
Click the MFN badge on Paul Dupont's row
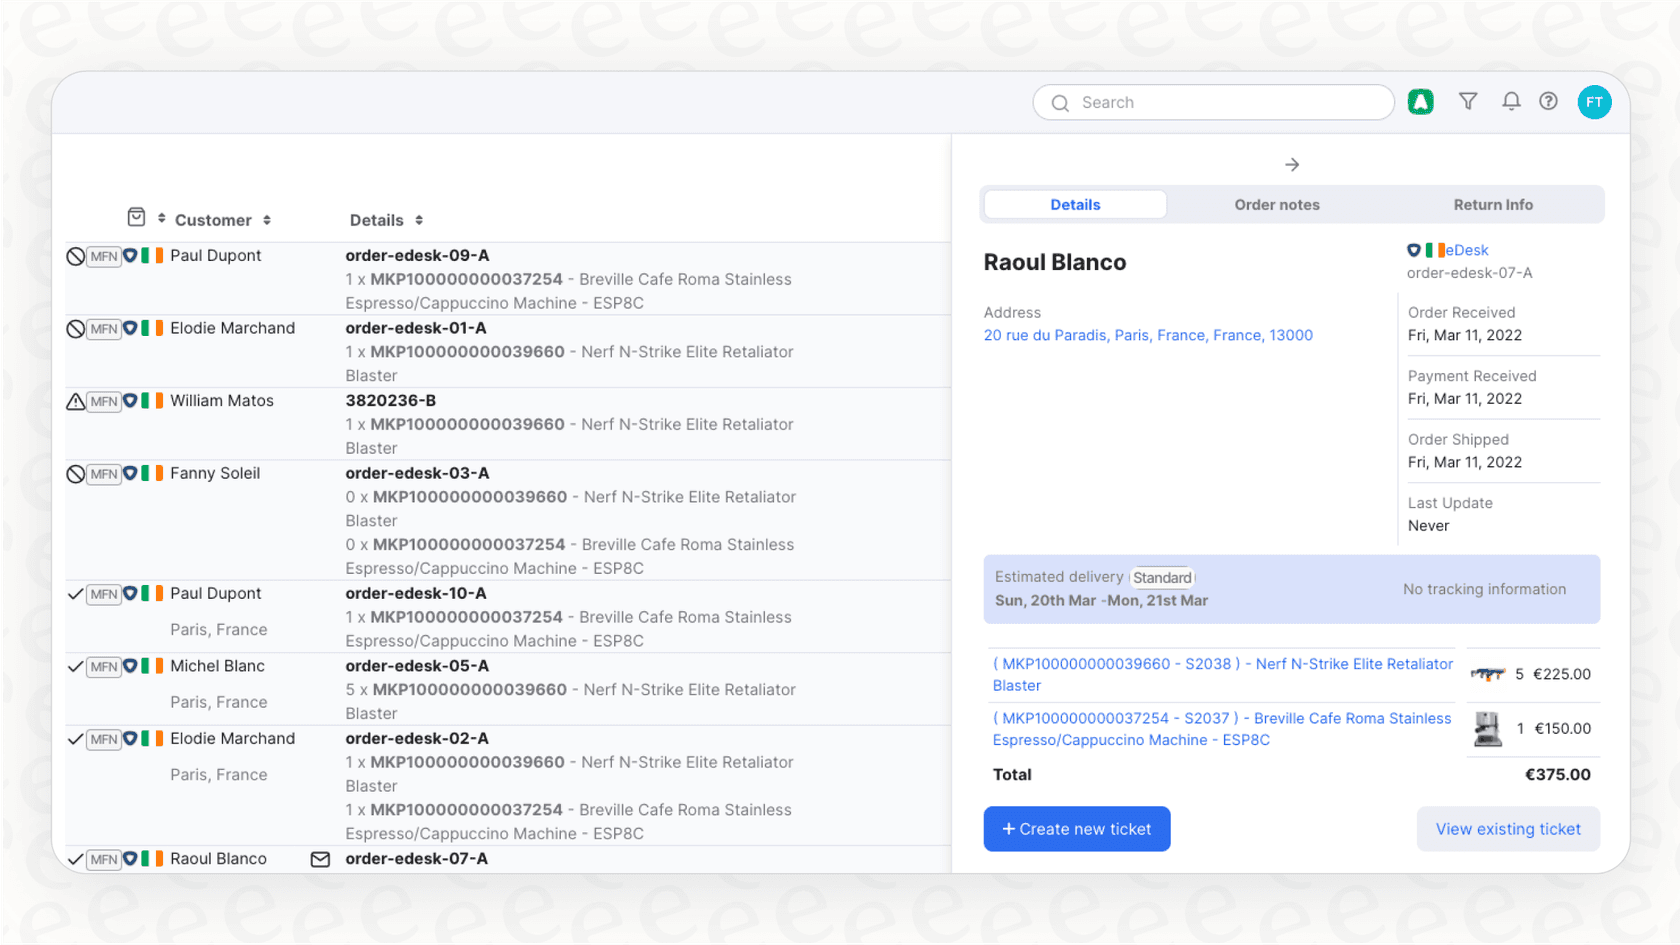tap(104, 256)
